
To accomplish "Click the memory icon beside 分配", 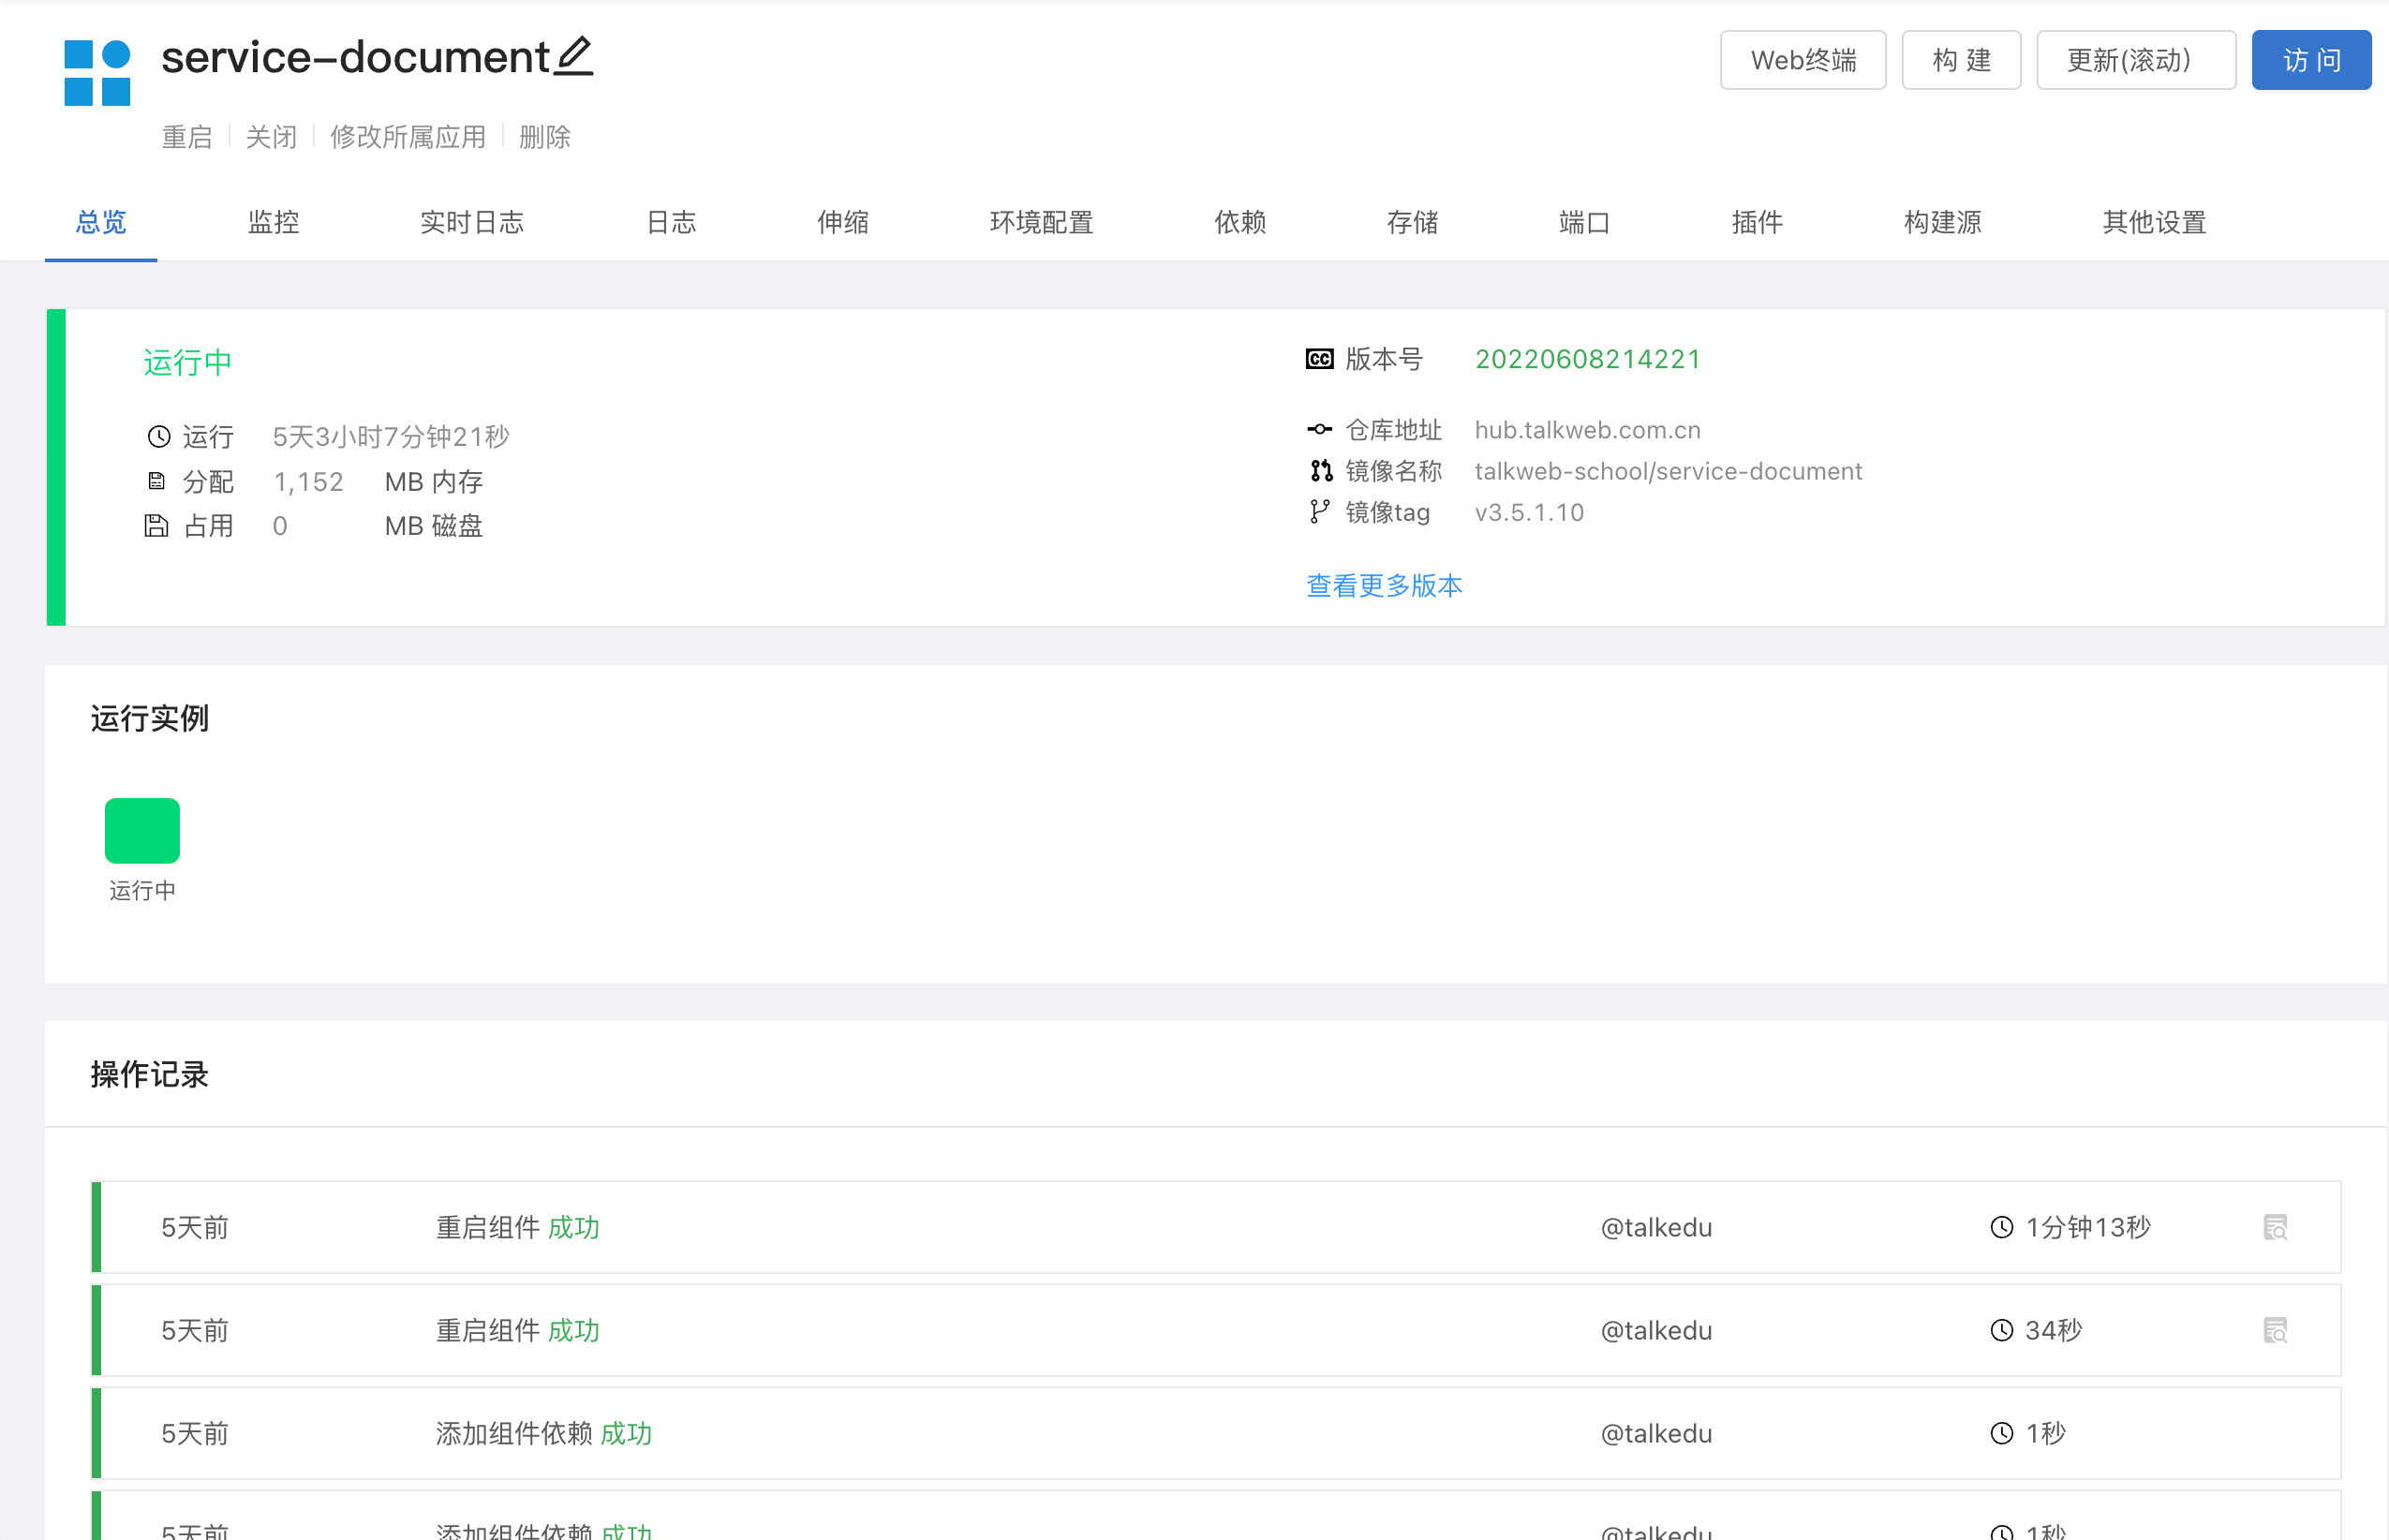I will click(156, 481).
